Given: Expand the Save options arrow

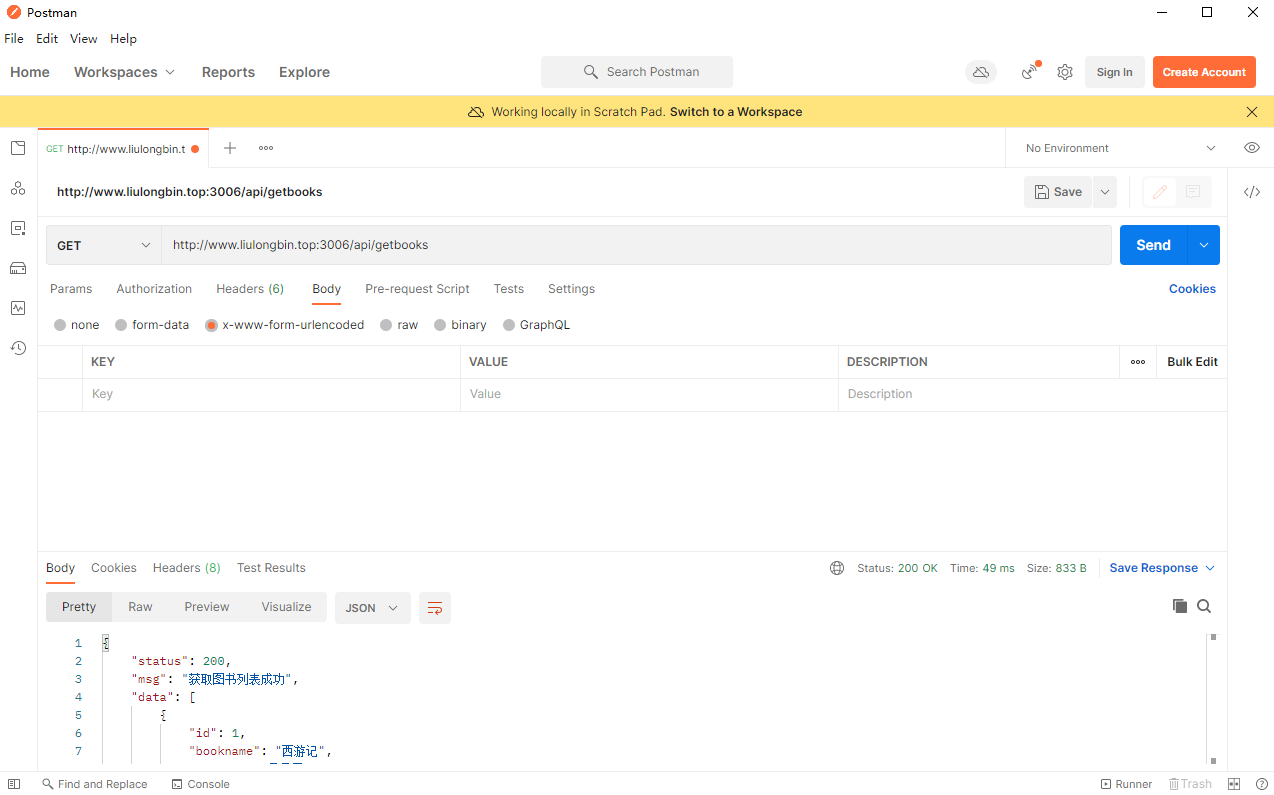Looking at the screenshot, I should point(1105,192).
